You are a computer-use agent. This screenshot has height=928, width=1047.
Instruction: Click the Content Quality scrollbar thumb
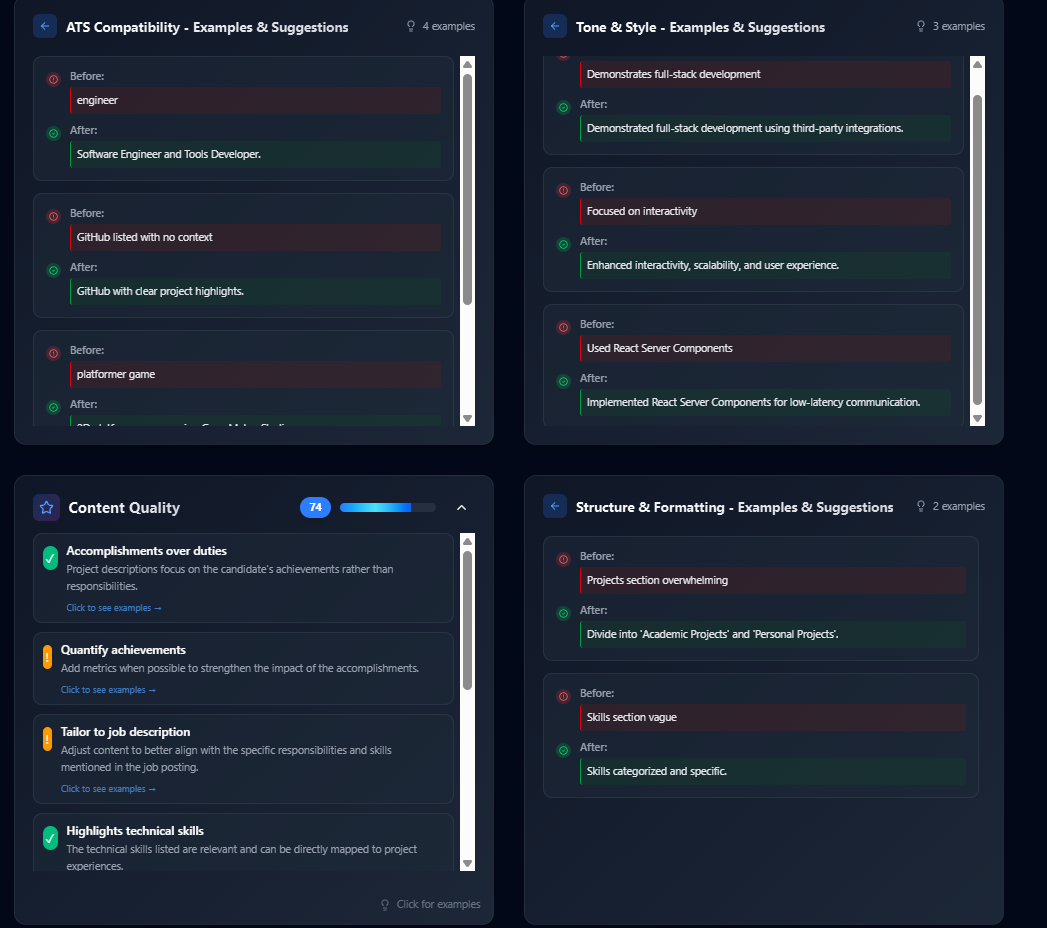(x=467, y=620)
